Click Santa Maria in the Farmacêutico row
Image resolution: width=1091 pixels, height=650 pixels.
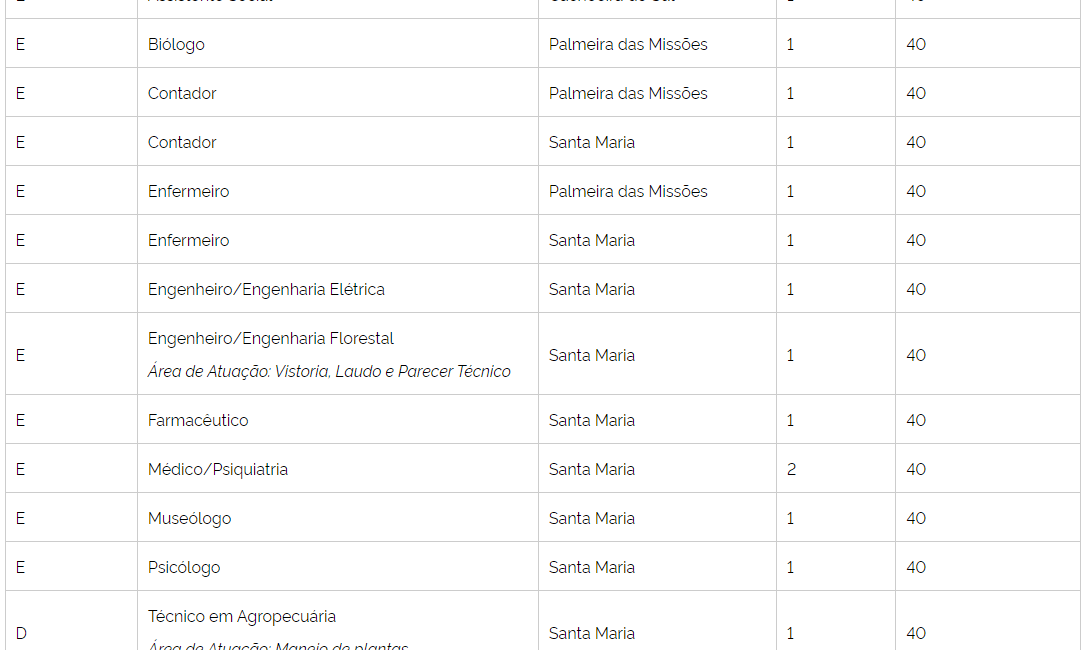591,420
